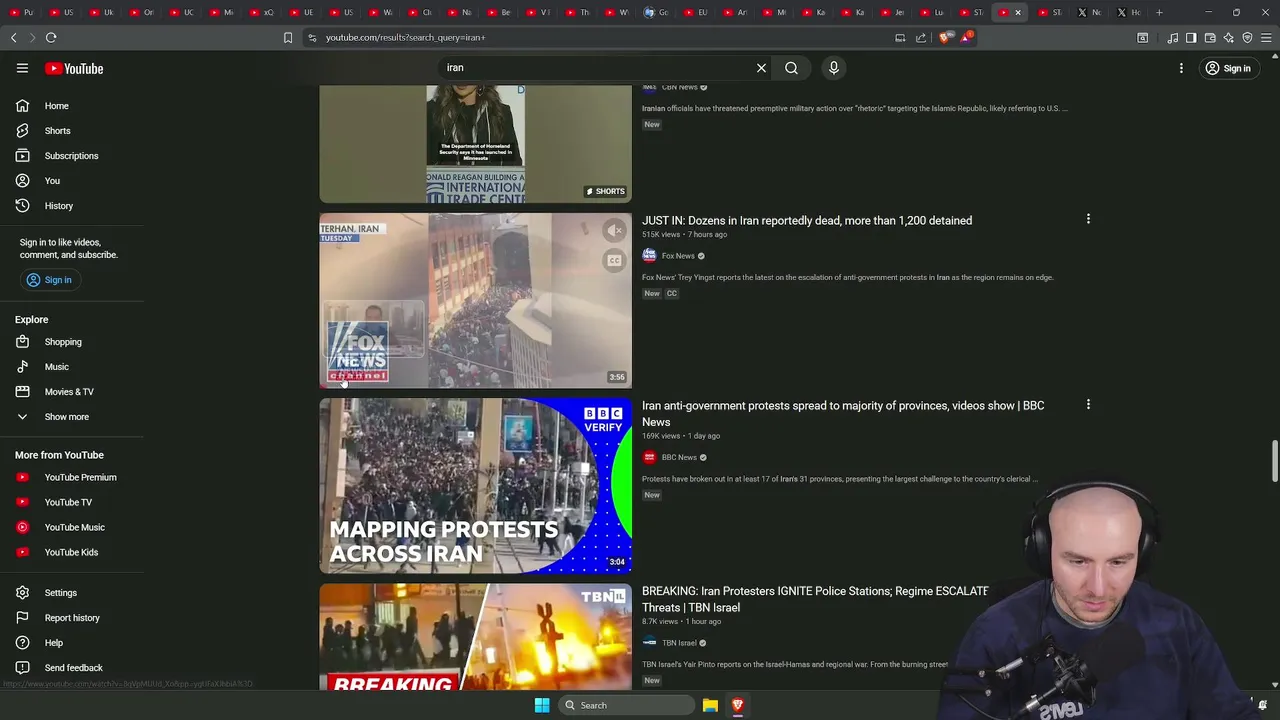Screen dimensions: 1280x720
Task: Toggle the browser sidebar panel icon
Action: point(1191,38)
